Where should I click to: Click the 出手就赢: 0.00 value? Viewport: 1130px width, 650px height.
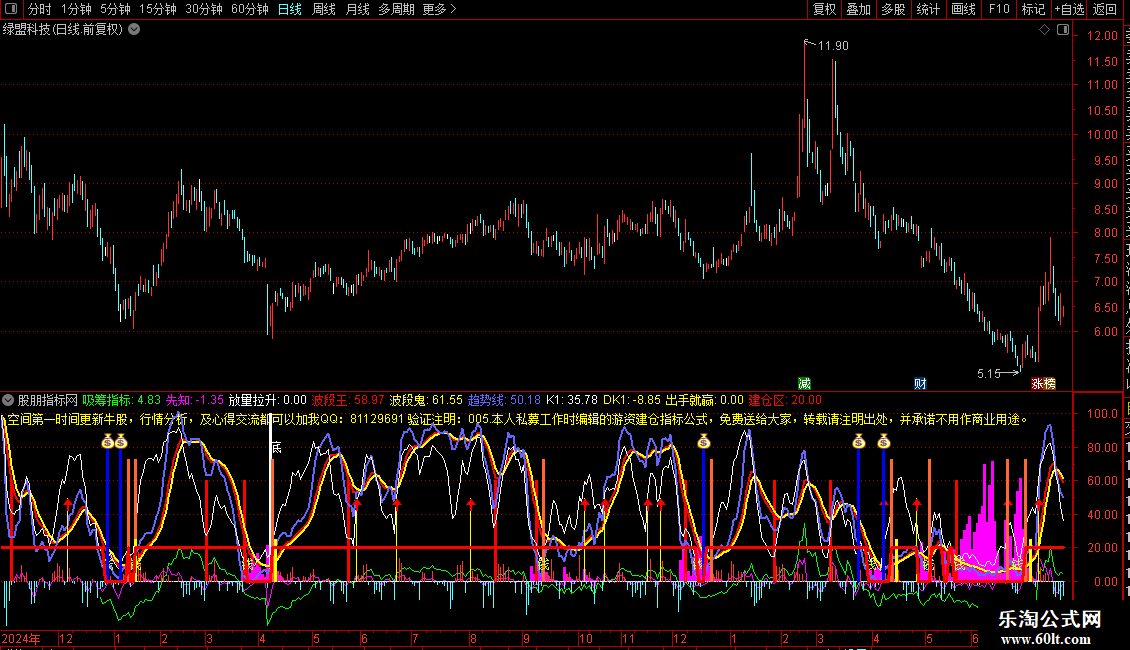pyautogui.click(x=704, y=400)
